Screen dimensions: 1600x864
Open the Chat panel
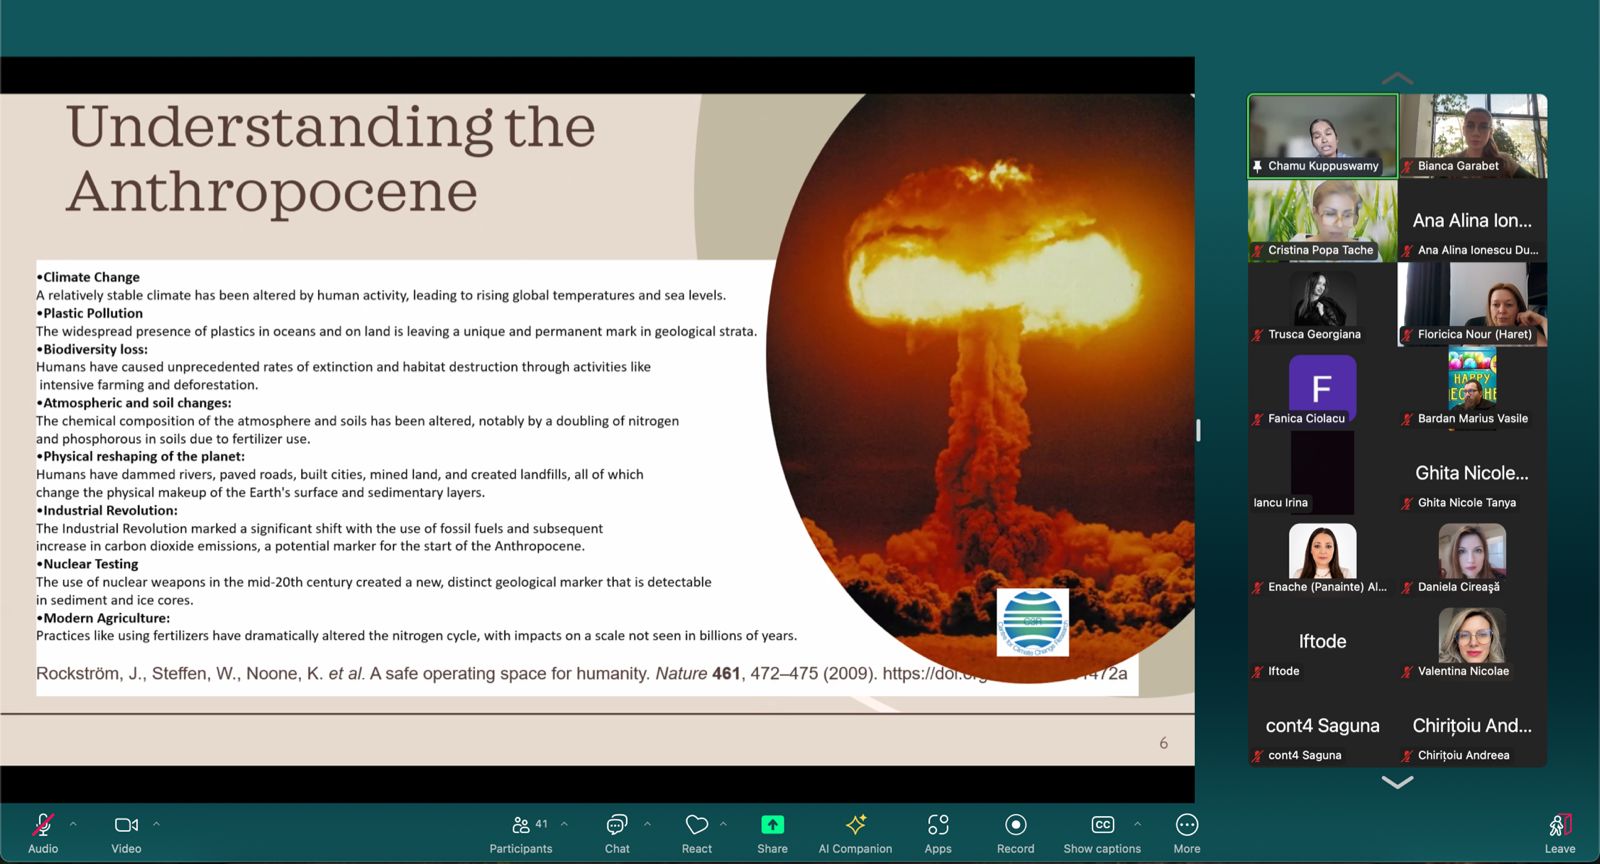tap(617, 832)
